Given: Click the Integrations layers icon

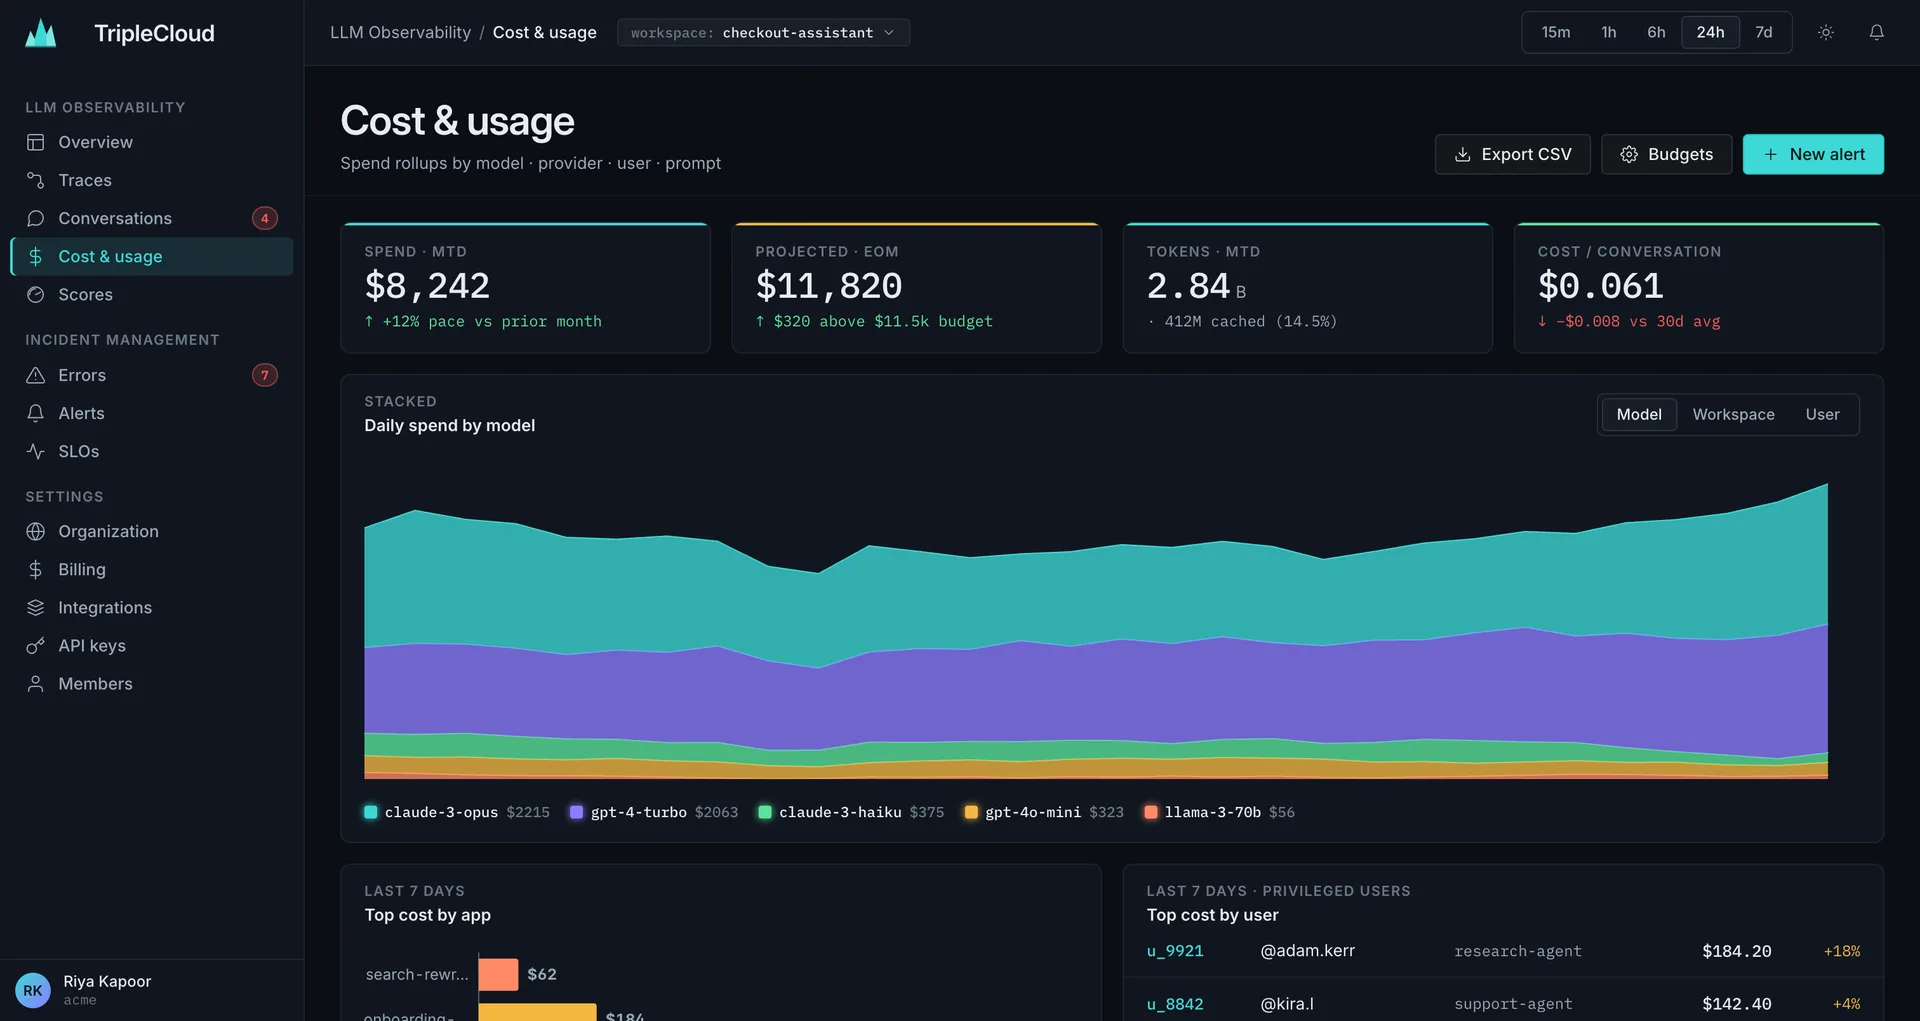Looking at the screenshot, I should tap(36, 607).
